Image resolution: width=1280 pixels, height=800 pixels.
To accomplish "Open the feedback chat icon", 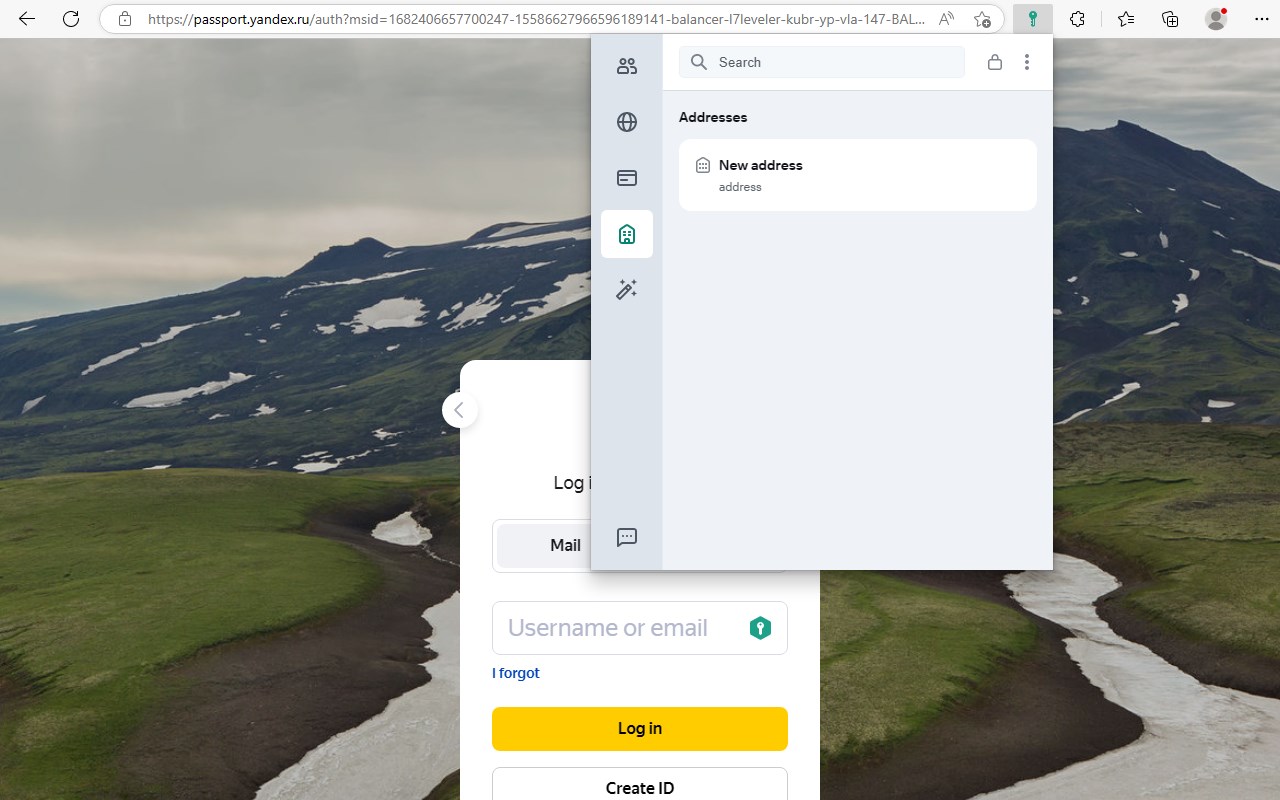I will click(x=627, y=537).
